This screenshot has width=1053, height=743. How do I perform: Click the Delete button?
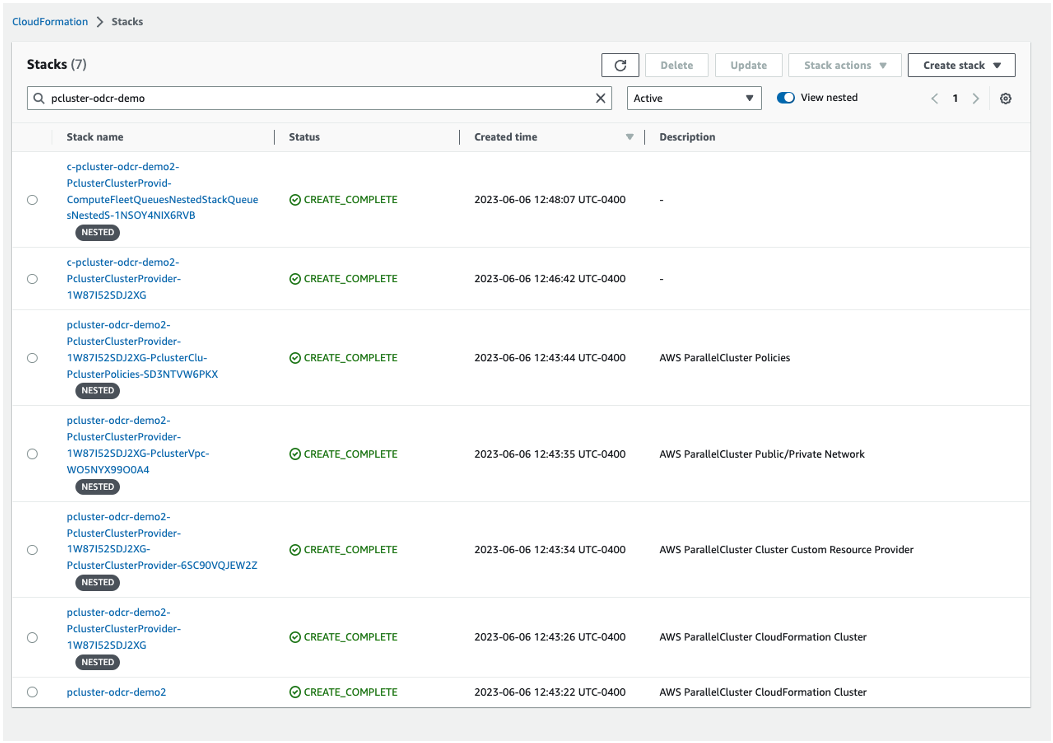click(x=676, y=64)
